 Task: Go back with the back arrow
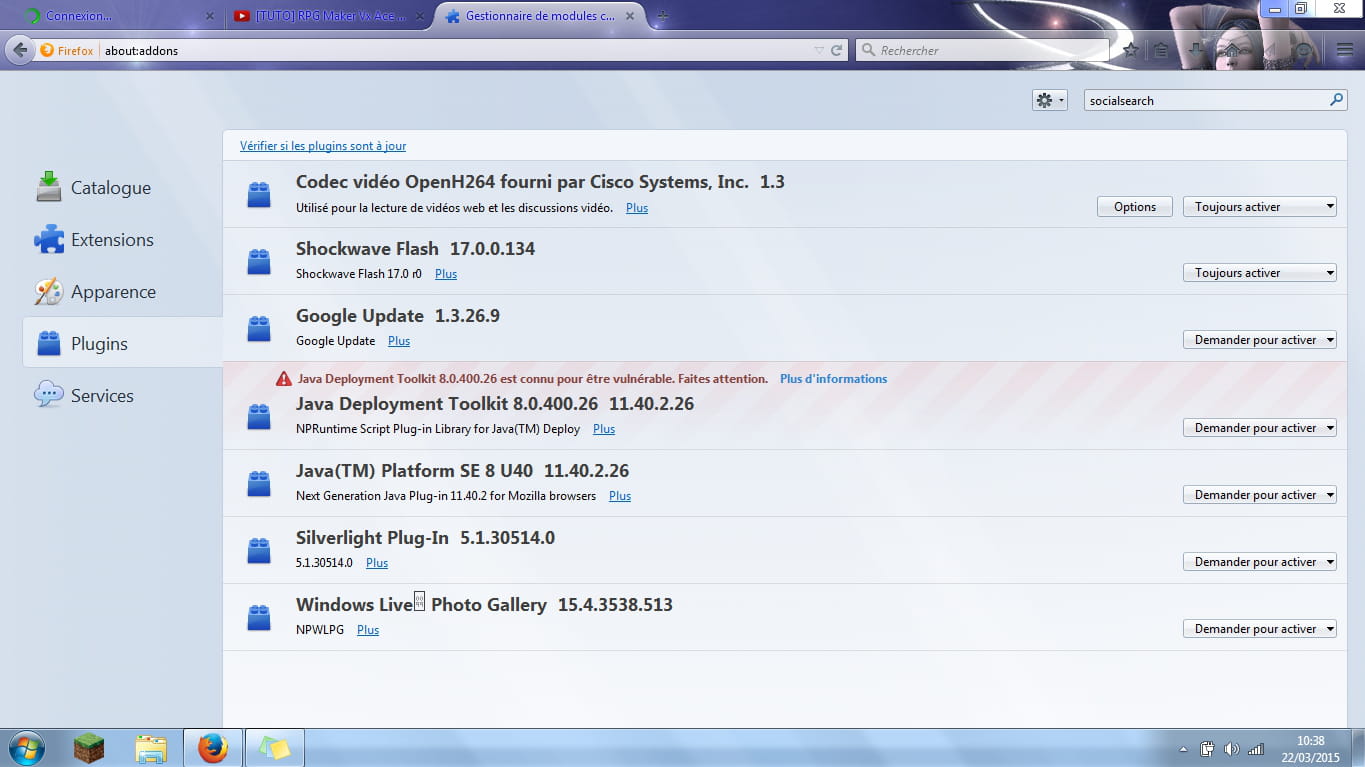[19, 50]
